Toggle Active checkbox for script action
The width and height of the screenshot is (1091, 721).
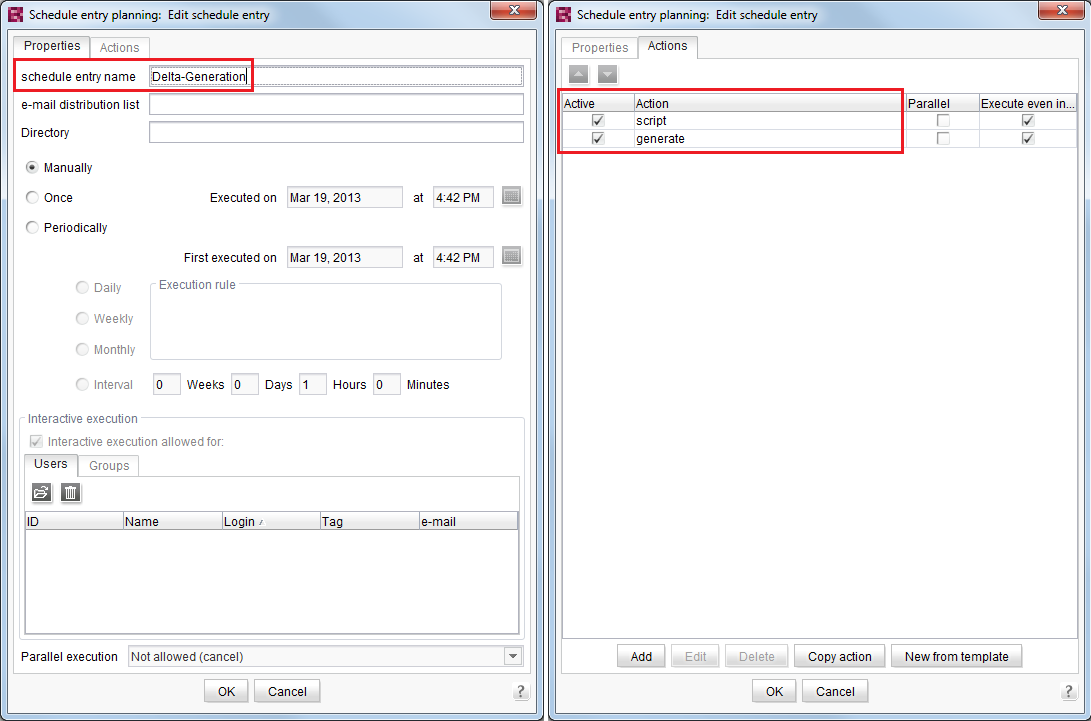click(598, 120)
